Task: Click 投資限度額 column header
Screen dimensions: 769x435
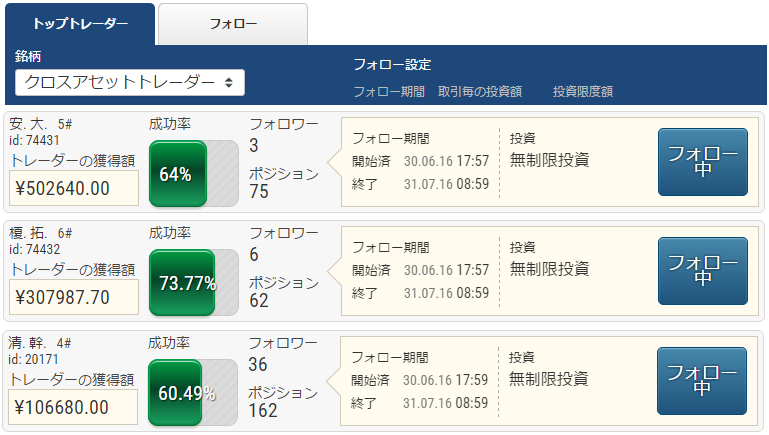Action: 583,91
